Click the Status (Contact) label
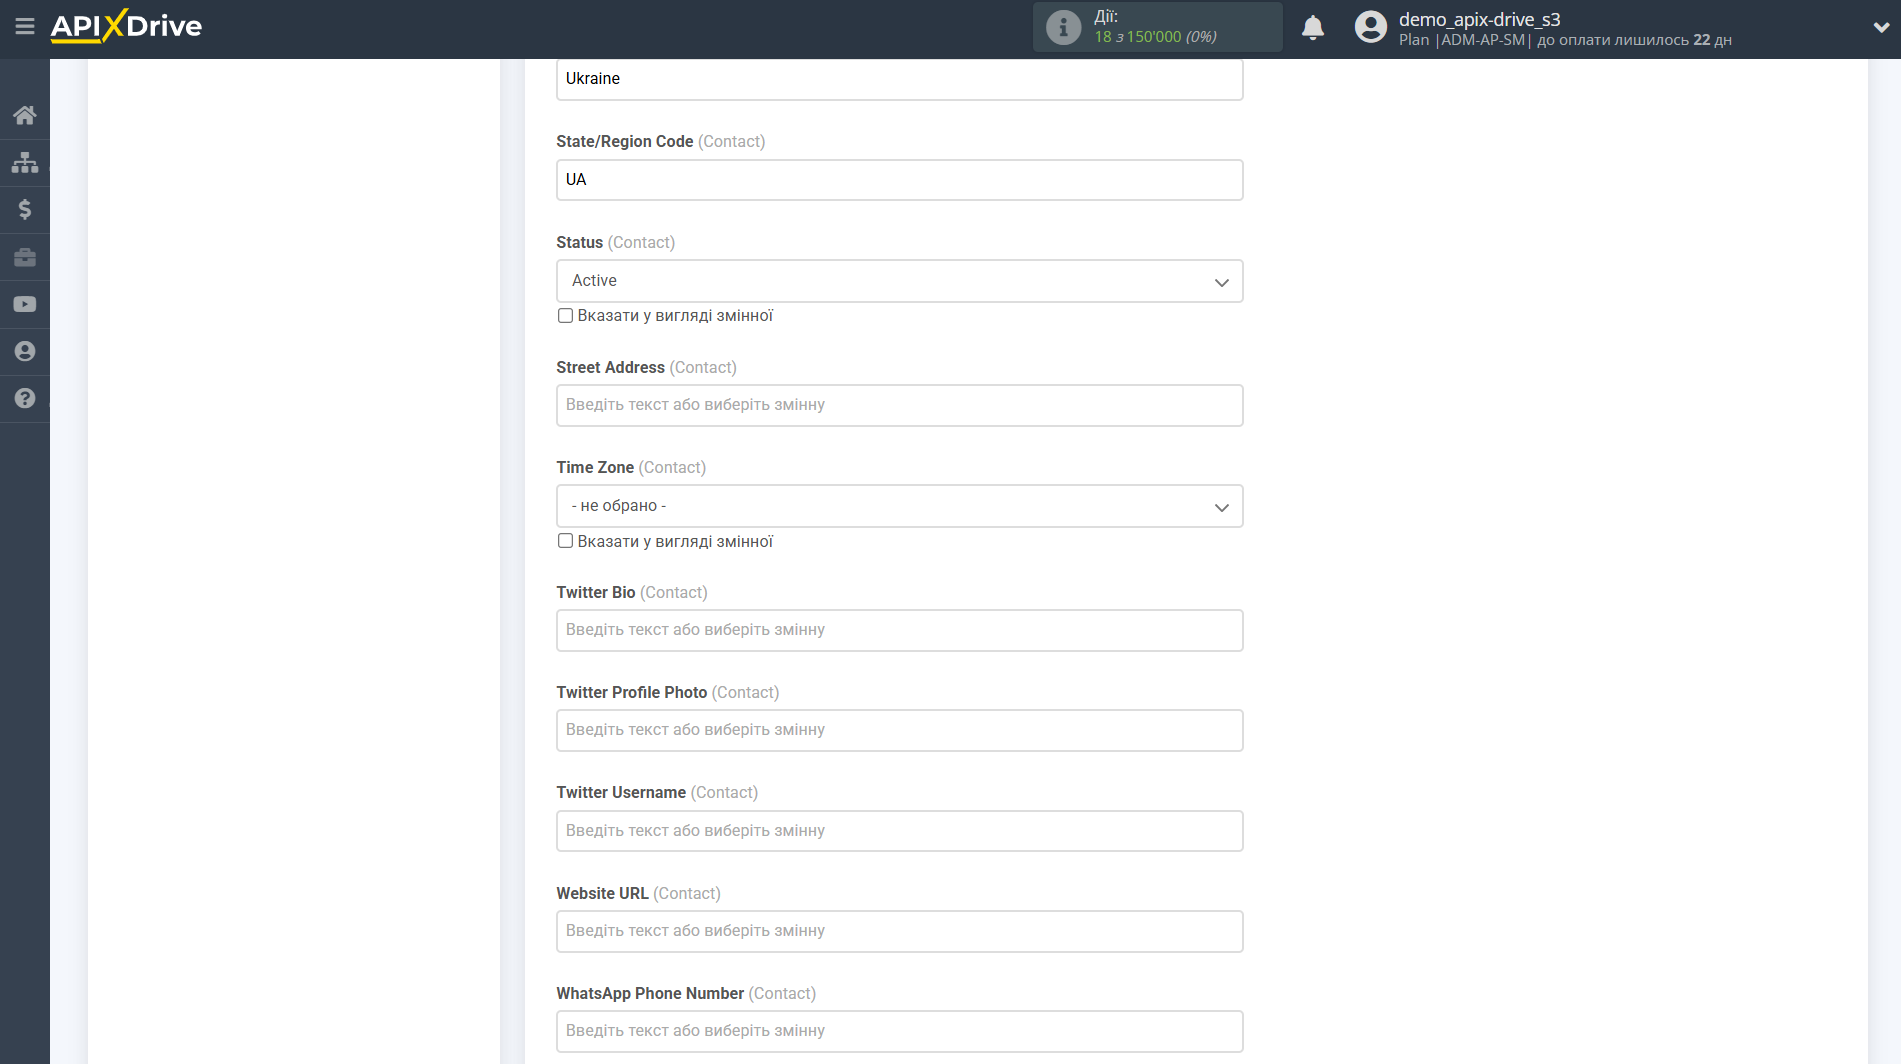 [x=615, y=242]
